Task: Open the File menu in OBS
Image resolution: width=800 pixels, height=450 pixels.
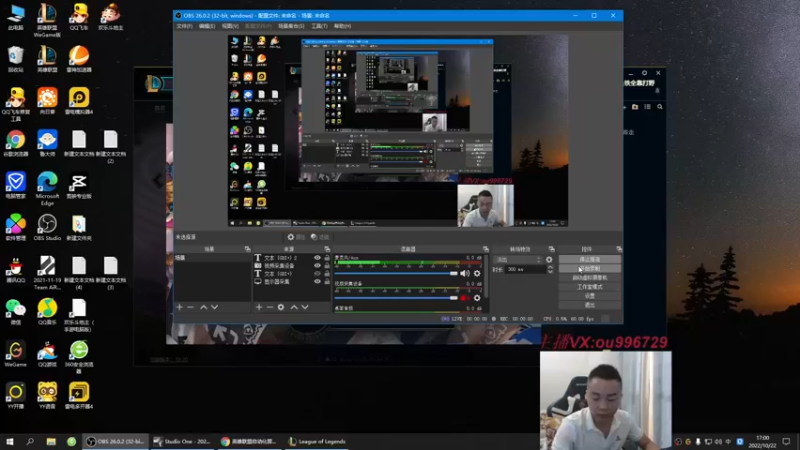Action: pyautogui.click(x=184, y=26)
